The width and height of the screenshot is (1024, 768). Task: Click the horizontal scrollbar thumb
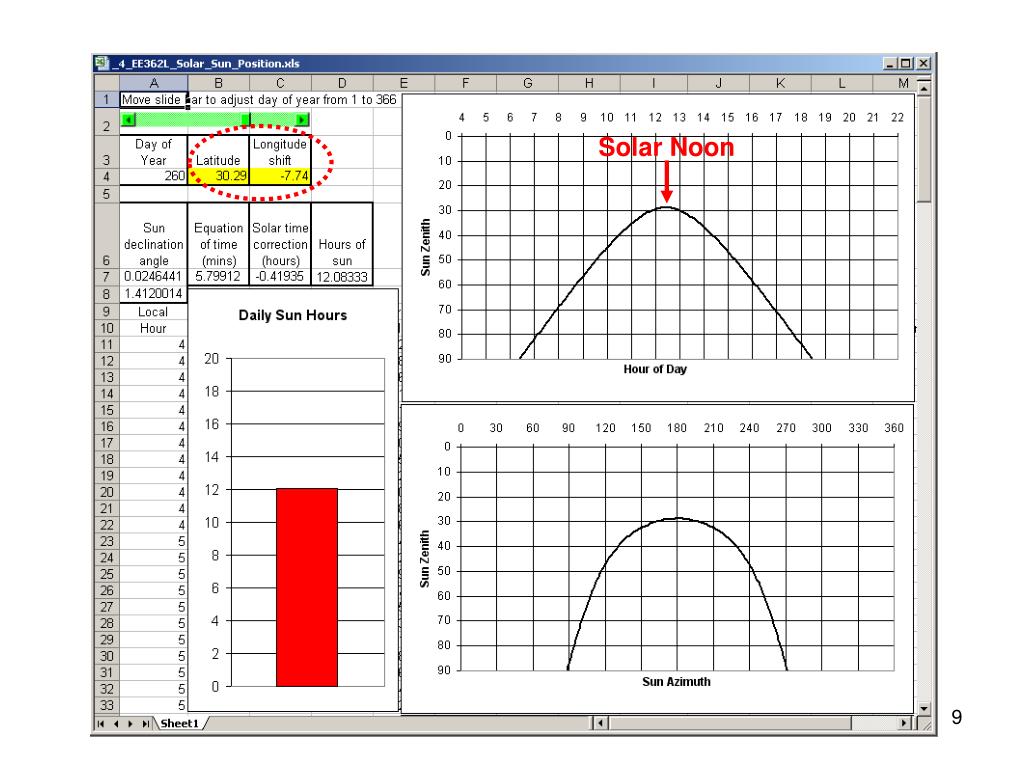[729, 723]
